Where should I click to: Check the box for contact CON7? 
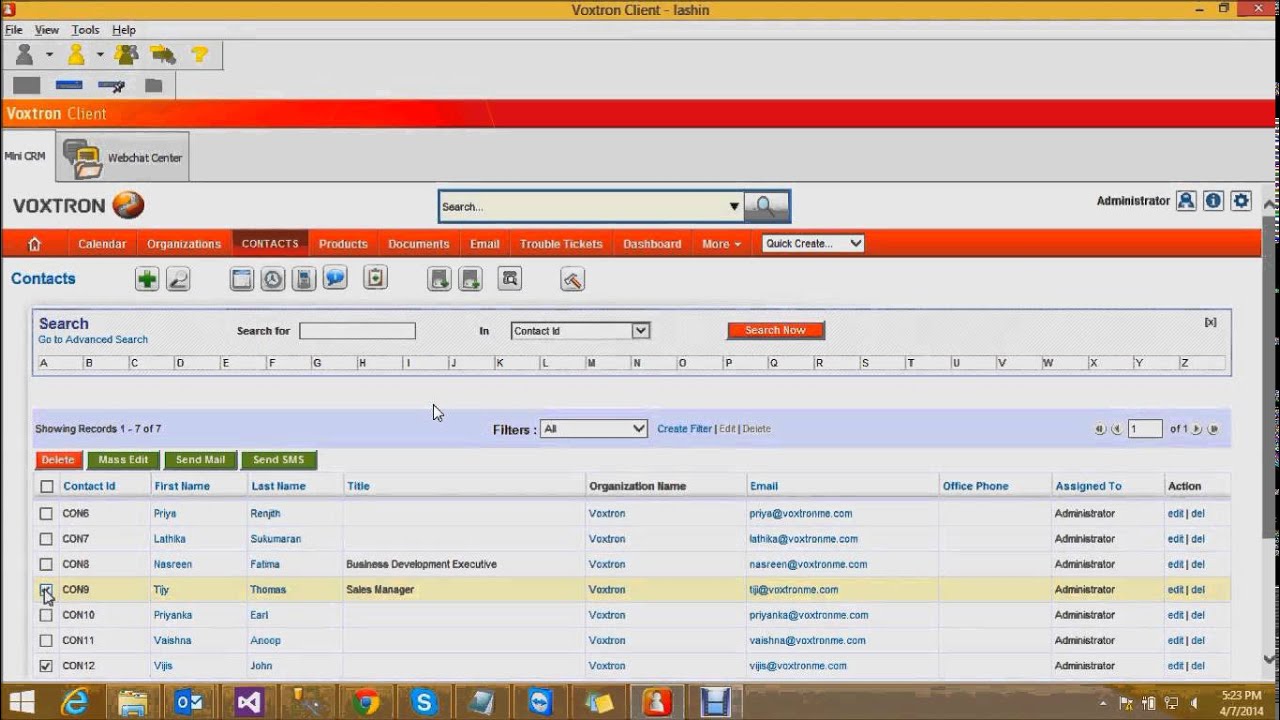click(x=46, y=539)
